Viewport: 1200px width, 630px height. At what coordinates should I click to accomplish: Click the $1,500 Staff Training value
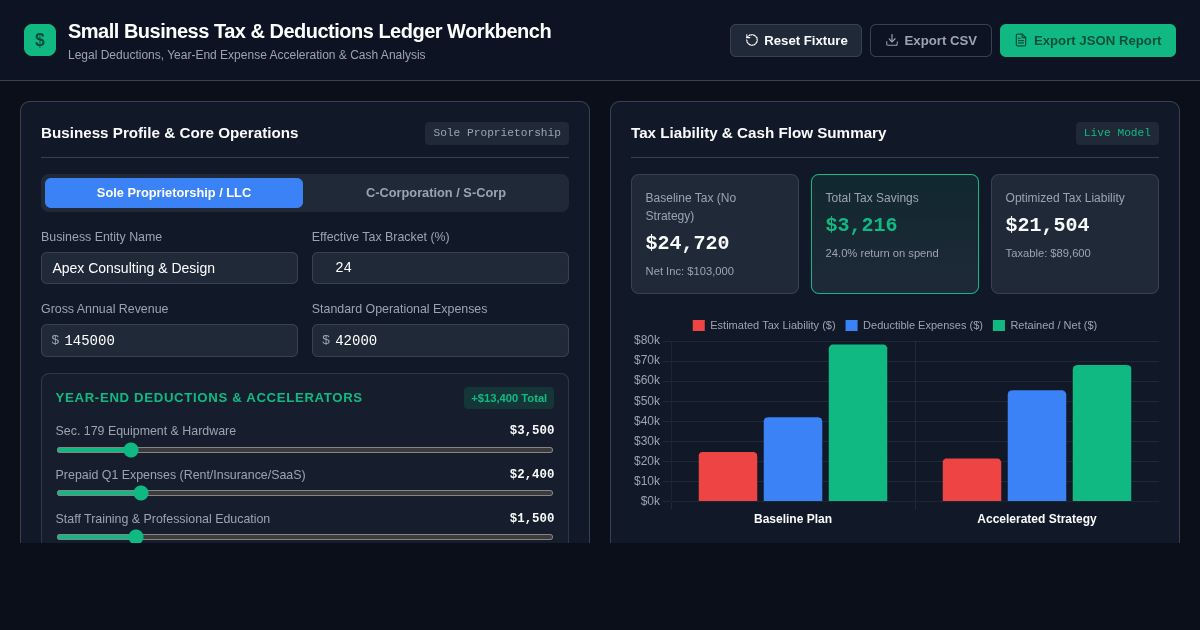tap(532, 519)
